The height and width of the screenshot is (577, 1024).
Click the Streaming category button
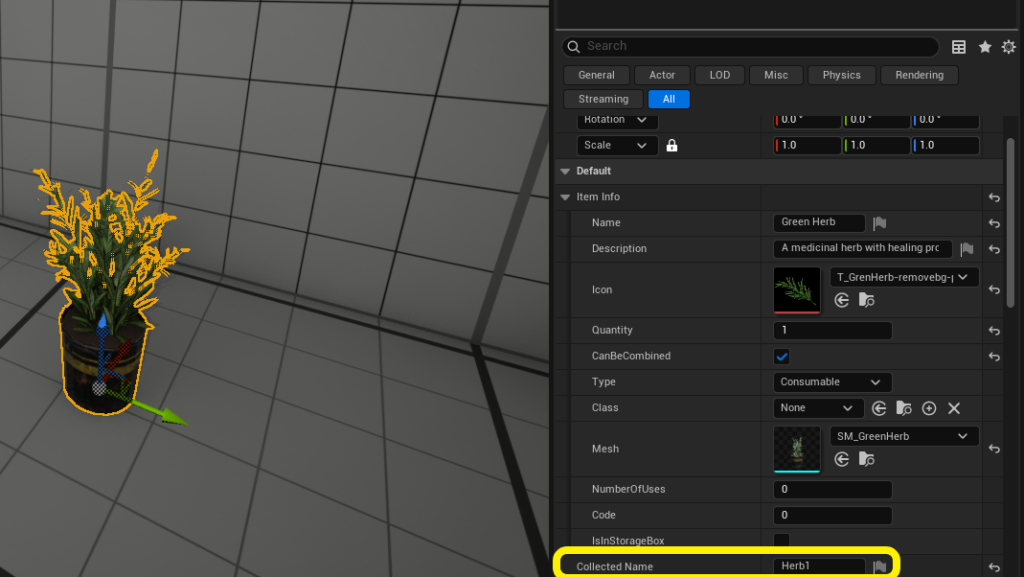[x=603, y=99]
